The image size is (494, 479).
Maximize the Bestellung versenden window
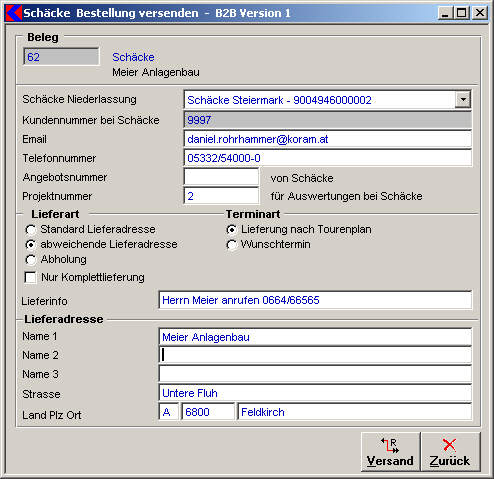[x=462, y=13]
